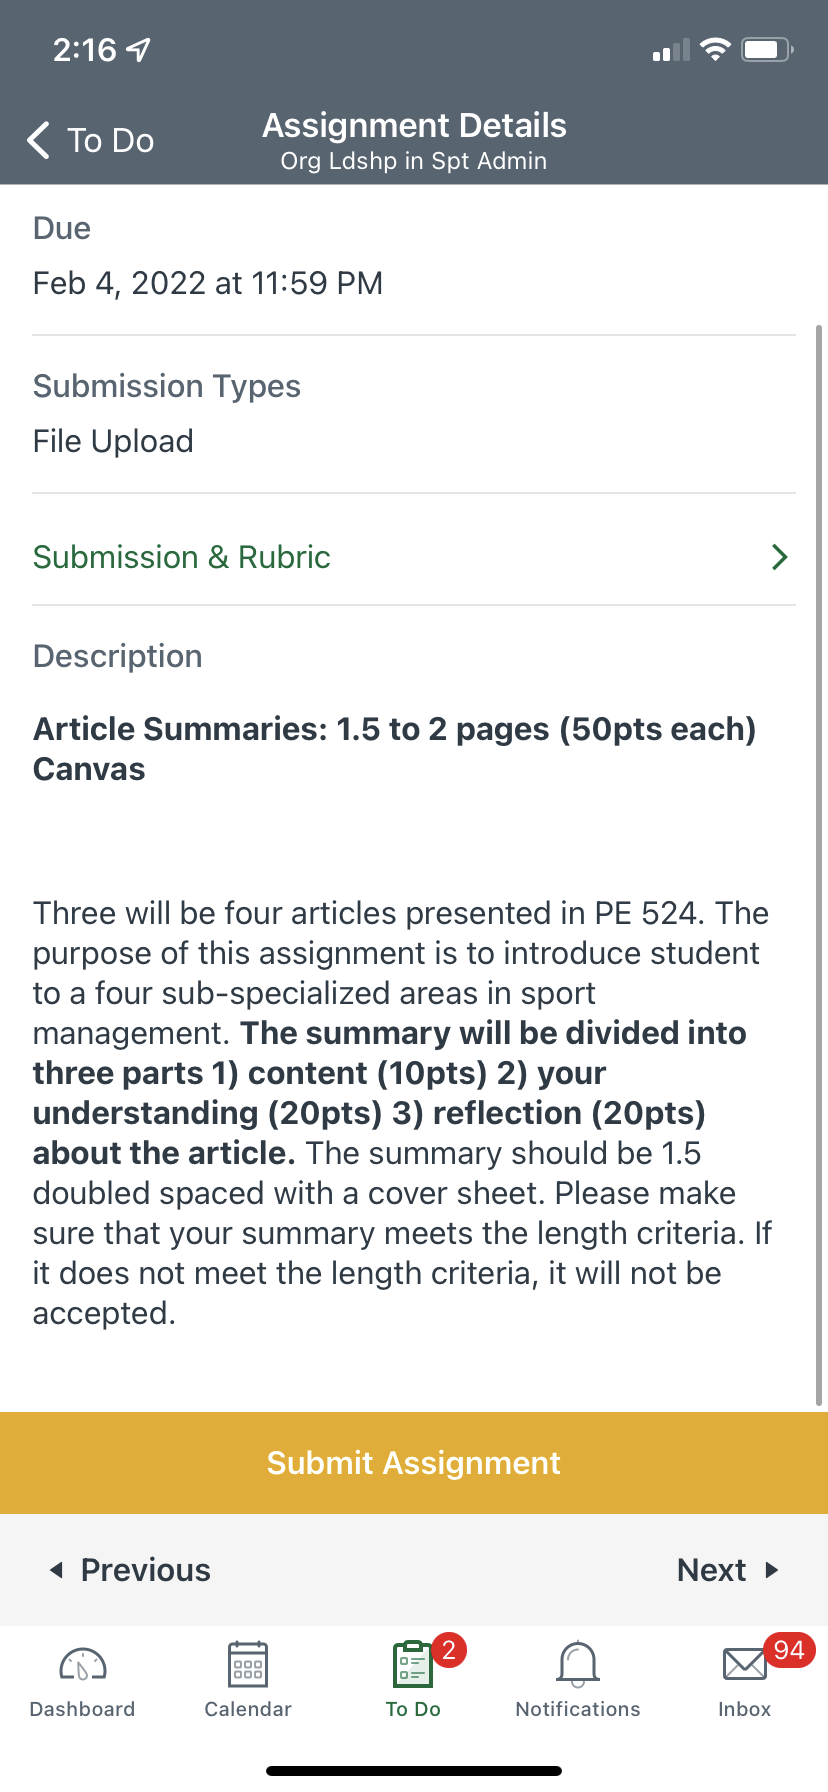828x1792 pixels.
Task: Switch to the Dashboard tab label
Action: (83, 1709)
